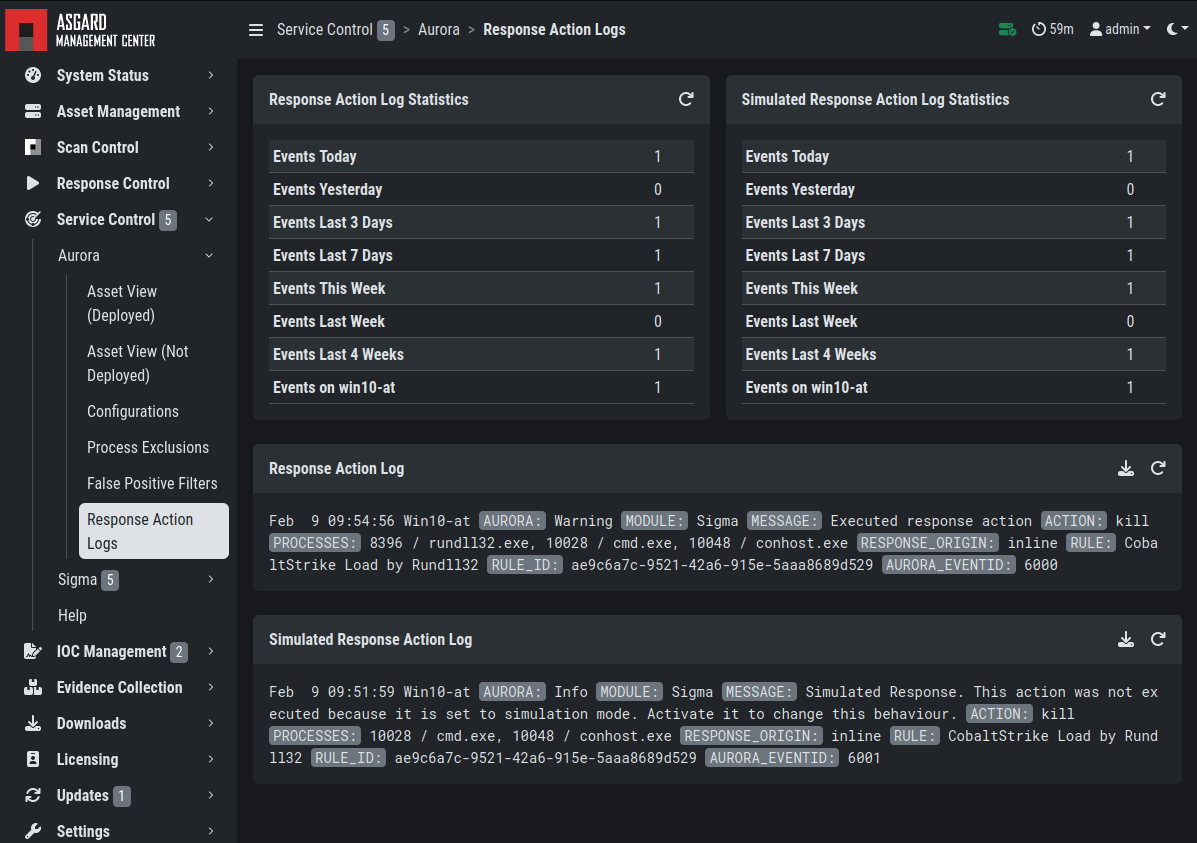The height and width of the screenshot is (843, 1197).
Task: Click the Downloads arrow icon
Action: click(33, 723)
